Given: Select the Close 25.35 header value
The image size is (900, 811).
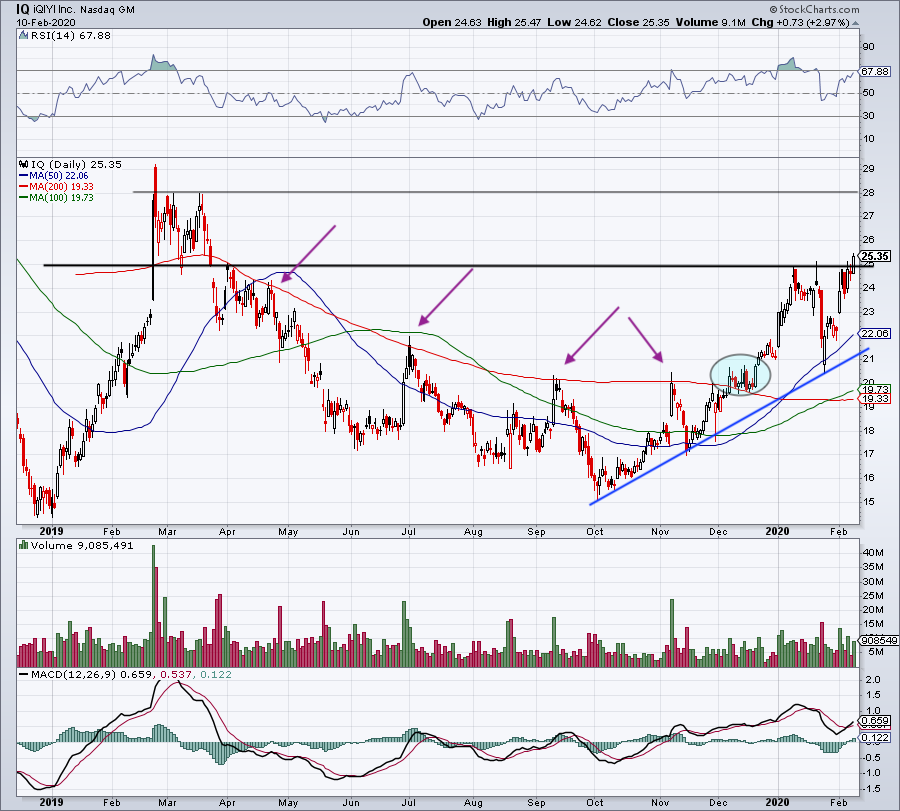Looking at the screenshot, I should (x=638, y=23).
